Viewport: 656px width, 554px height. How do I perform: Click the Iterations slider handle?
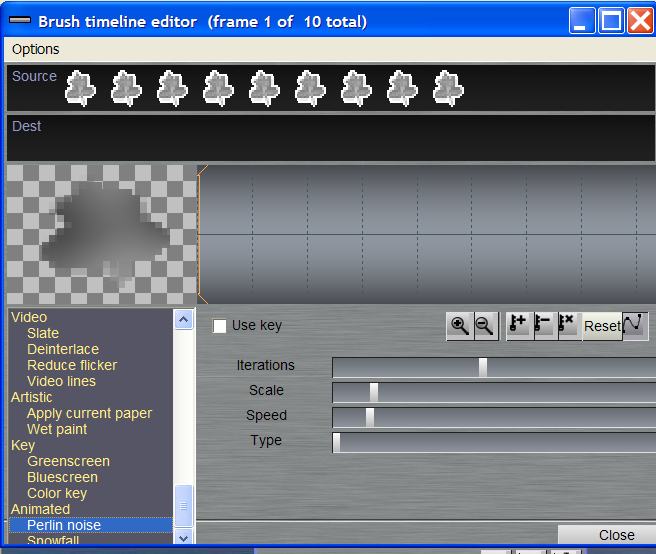482,367
